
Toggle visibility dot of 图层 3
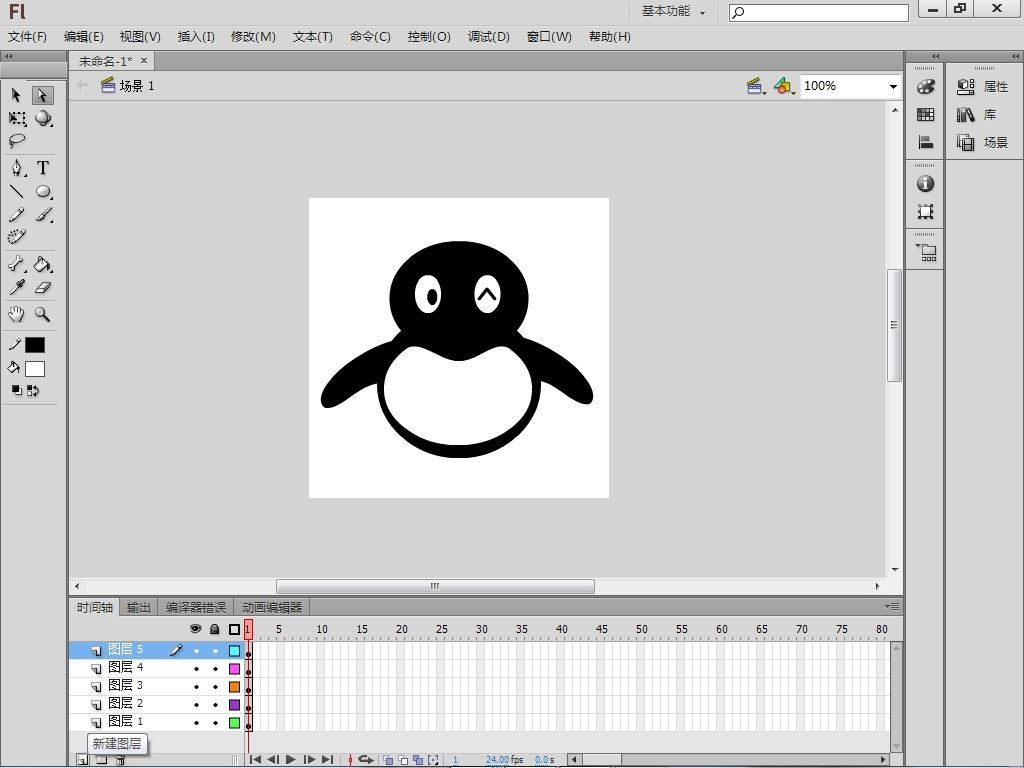click(x=196, y=687)
